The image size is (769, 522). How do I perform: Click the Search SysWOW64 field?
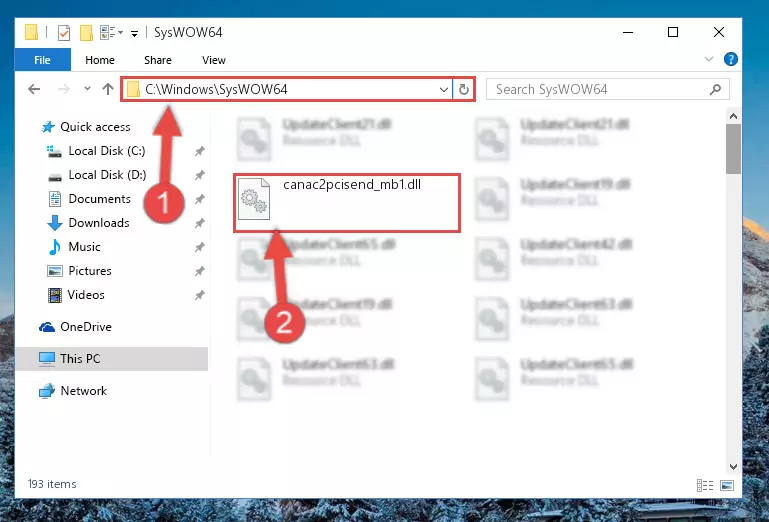click(607, 89)
